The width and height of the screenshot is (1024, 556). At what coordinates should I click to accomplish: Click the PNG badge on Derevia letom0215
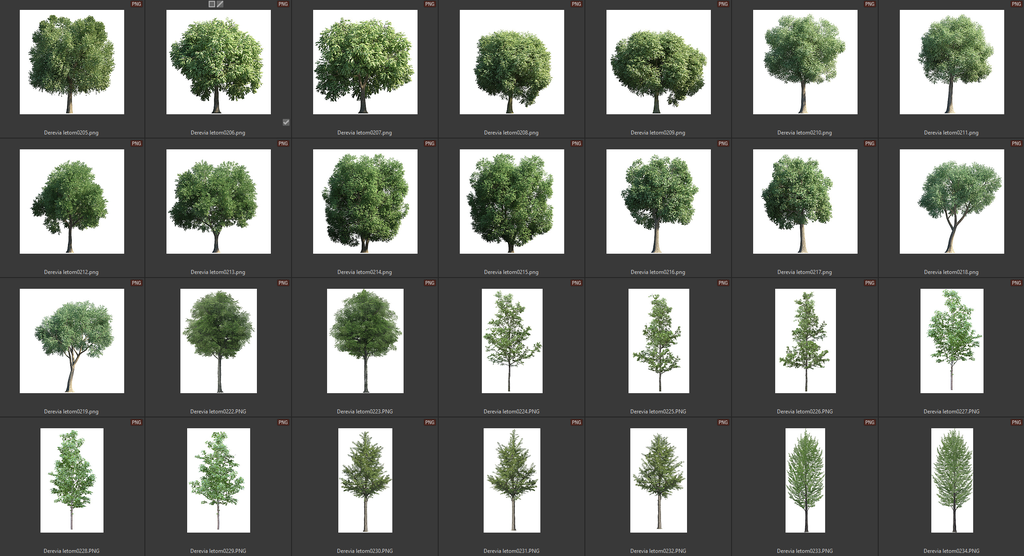(576, 144)
